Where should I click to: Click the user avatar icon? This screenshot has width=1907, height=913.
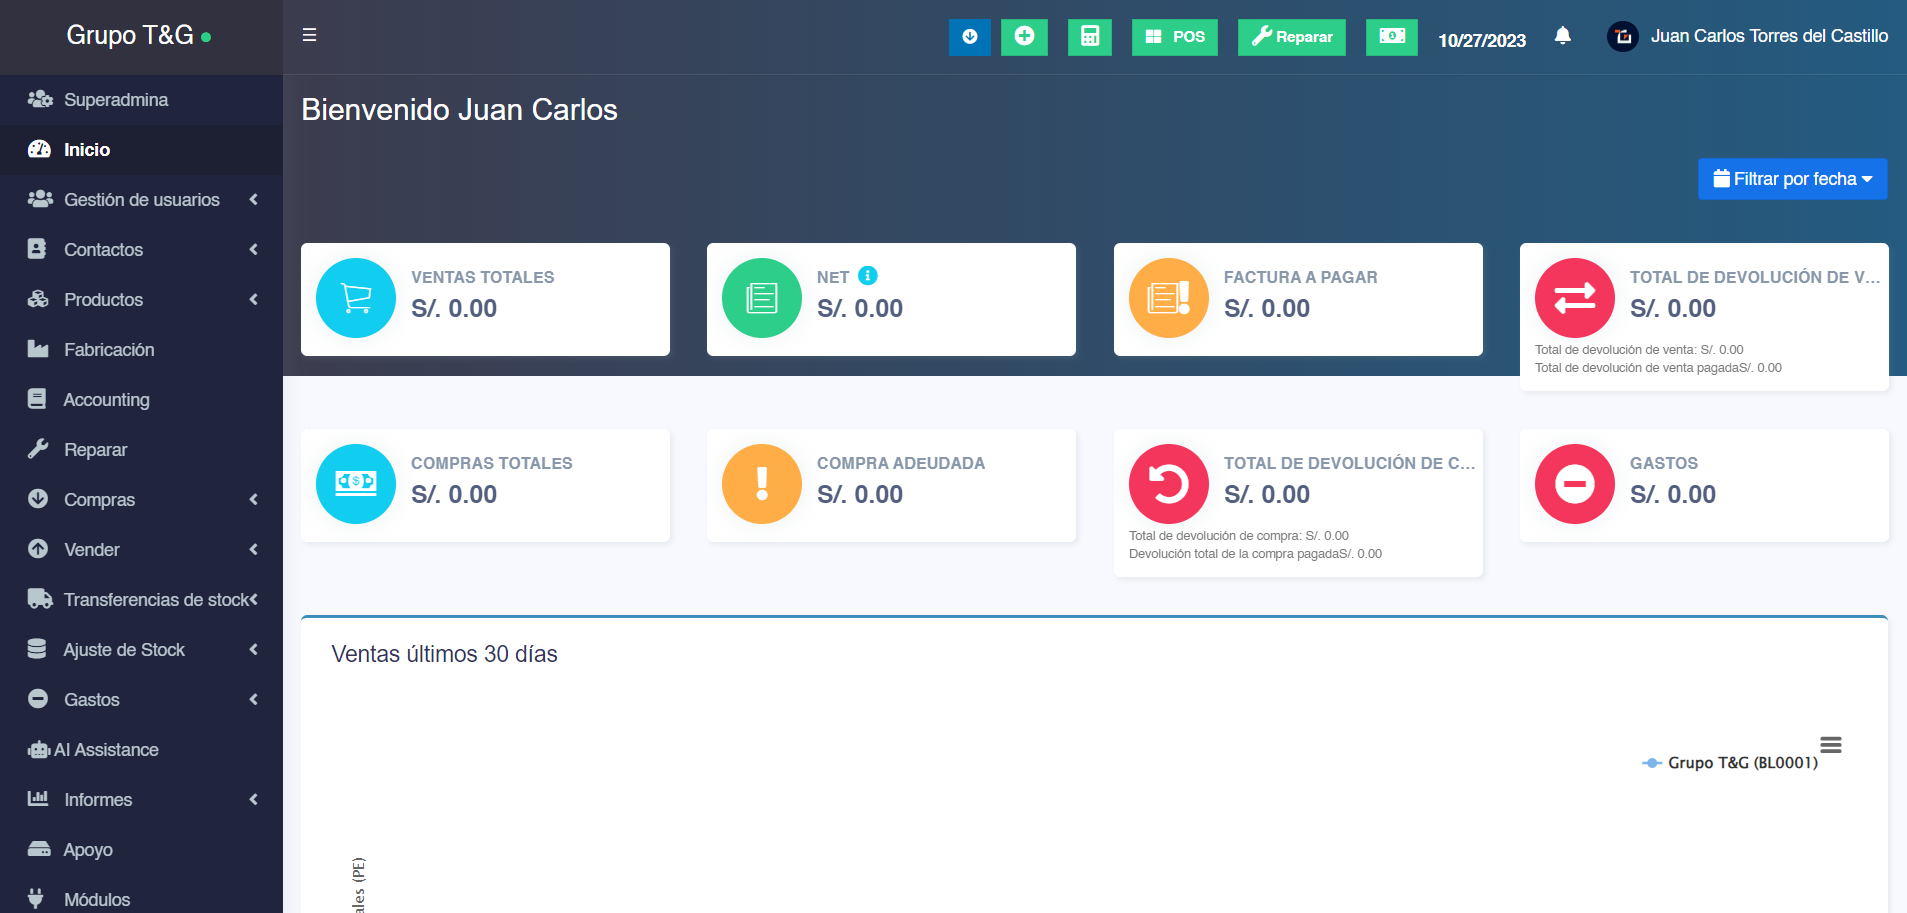[1622, 37]
